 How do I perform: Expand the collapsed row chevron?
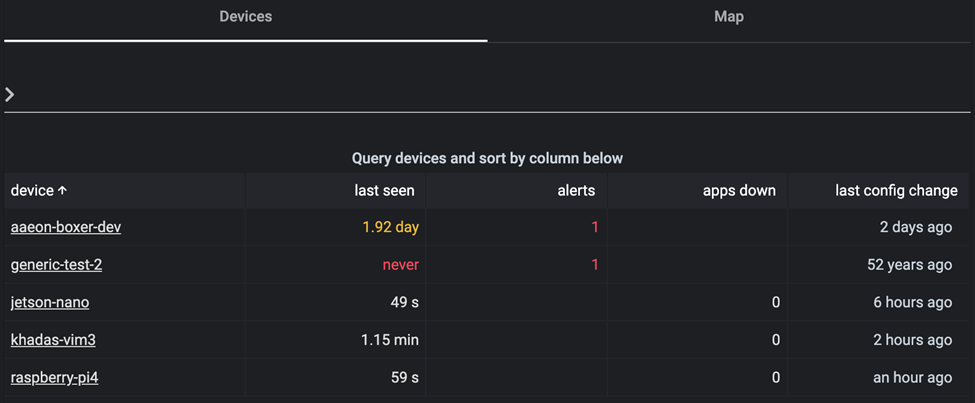(x=9, y=95)
